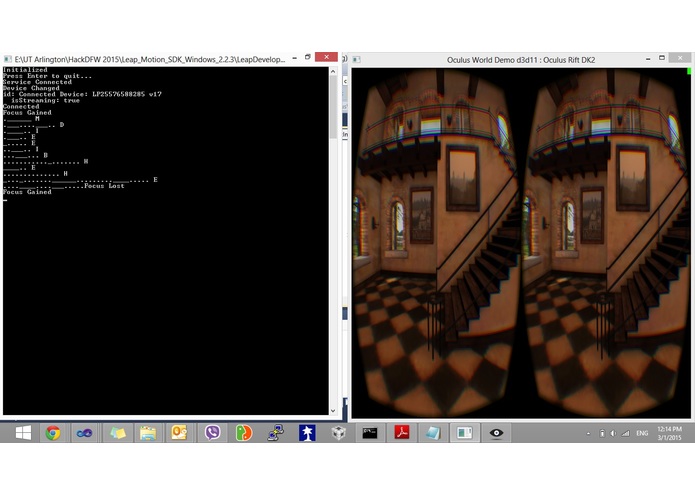Open the Windows Start button
Screen dimensions: 695x494
click(x=23, y=432)
